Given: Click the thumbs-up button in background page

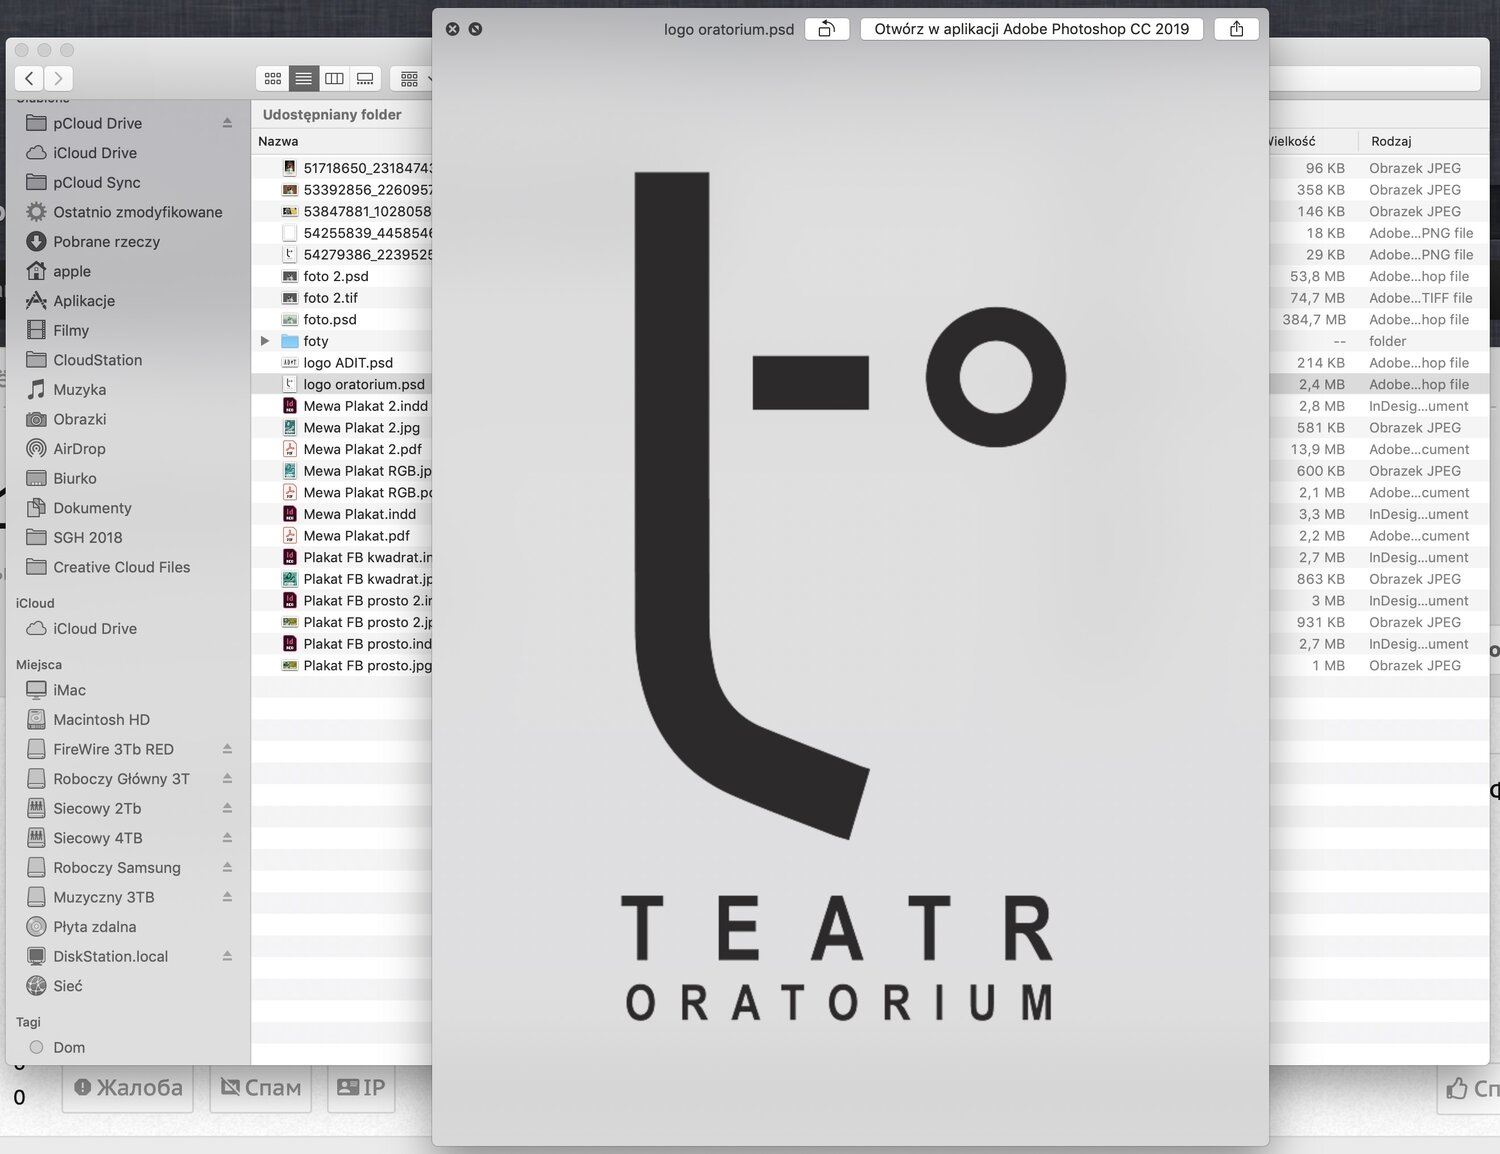Looking at the screenshot, I should tap(1469, 1088).
